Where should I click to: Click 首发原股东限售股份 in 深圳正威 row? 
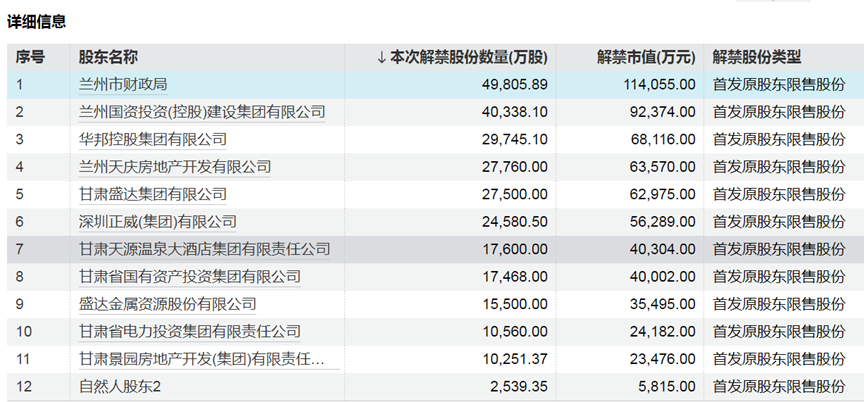779,222
